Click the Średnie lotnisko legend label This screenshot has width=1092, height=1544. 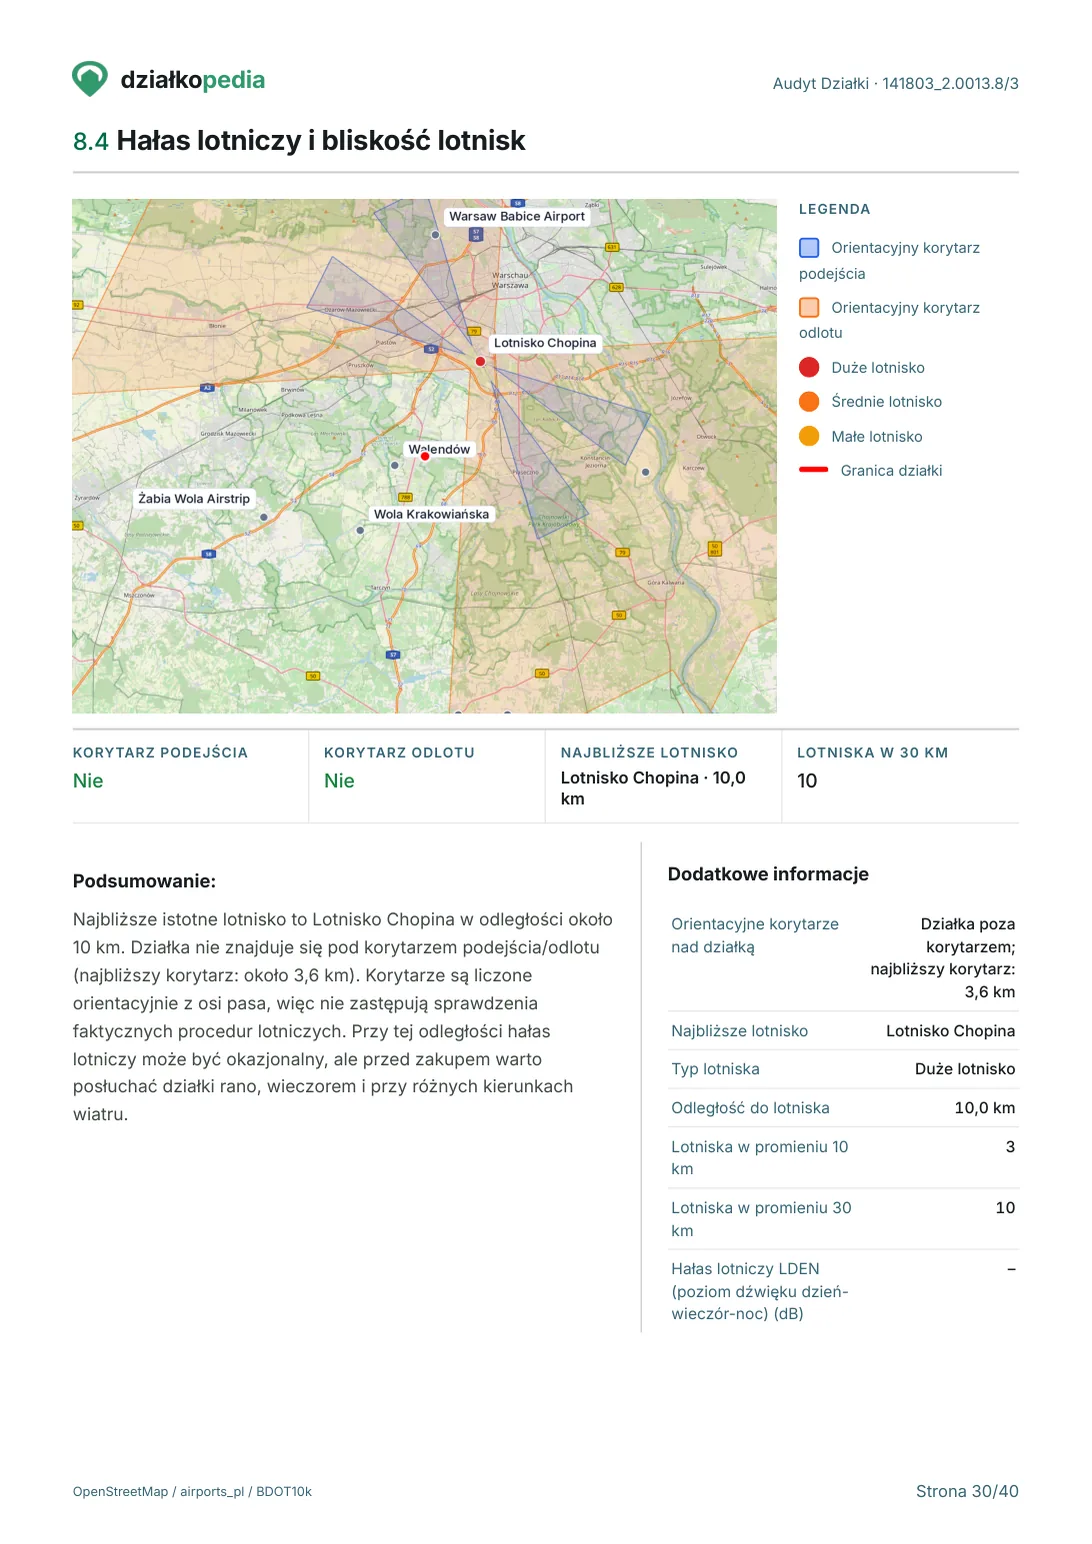pos(887,402)
